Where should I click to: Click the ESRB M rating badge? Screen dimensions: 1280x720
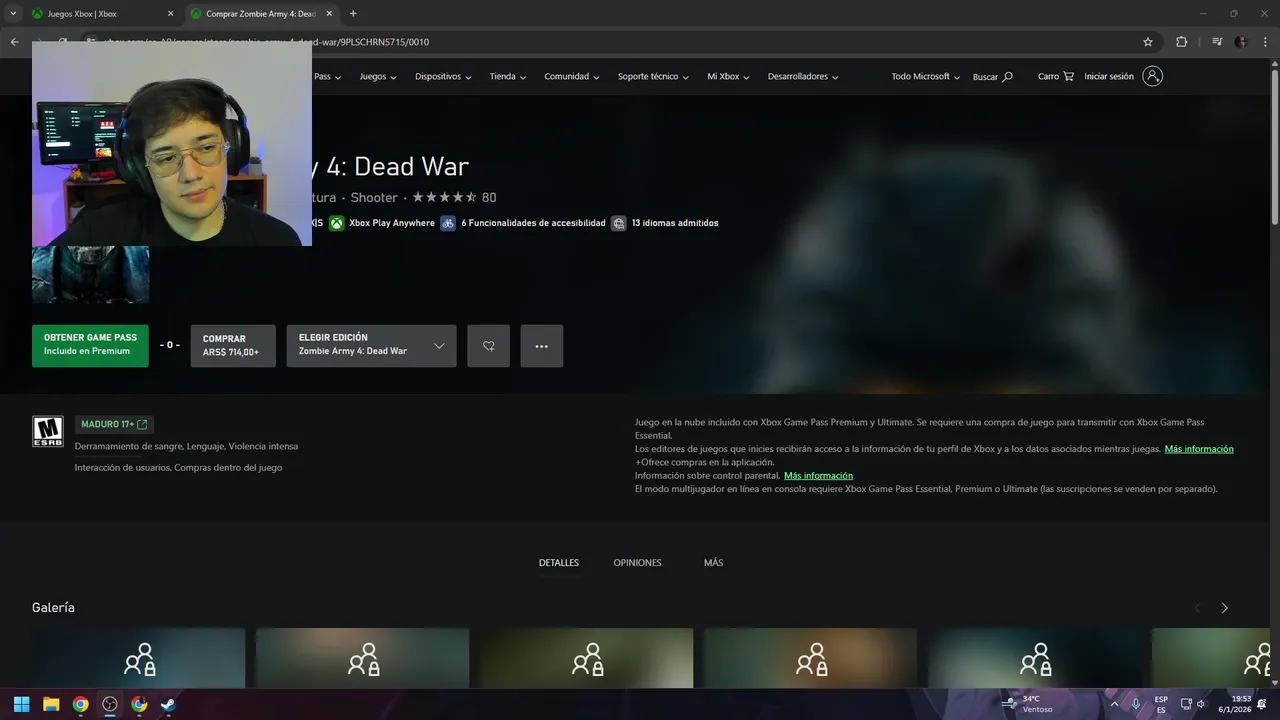pos(48,431)
